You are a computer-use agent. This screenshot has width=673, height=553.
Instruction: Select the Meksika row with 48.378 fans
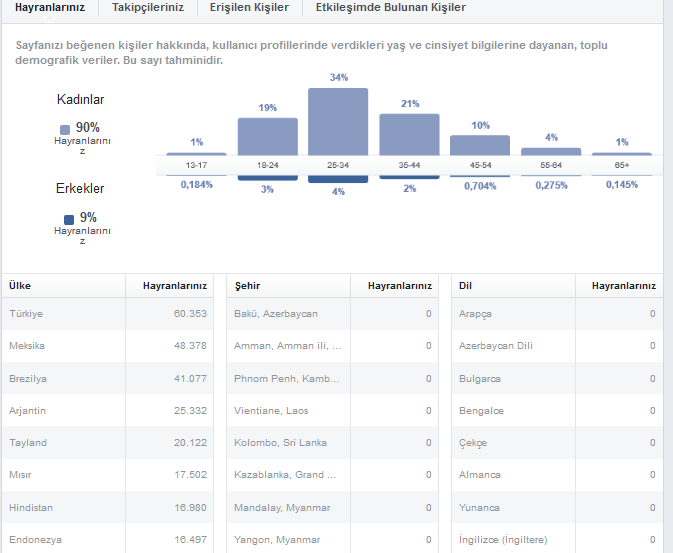[x=108, y=346]
